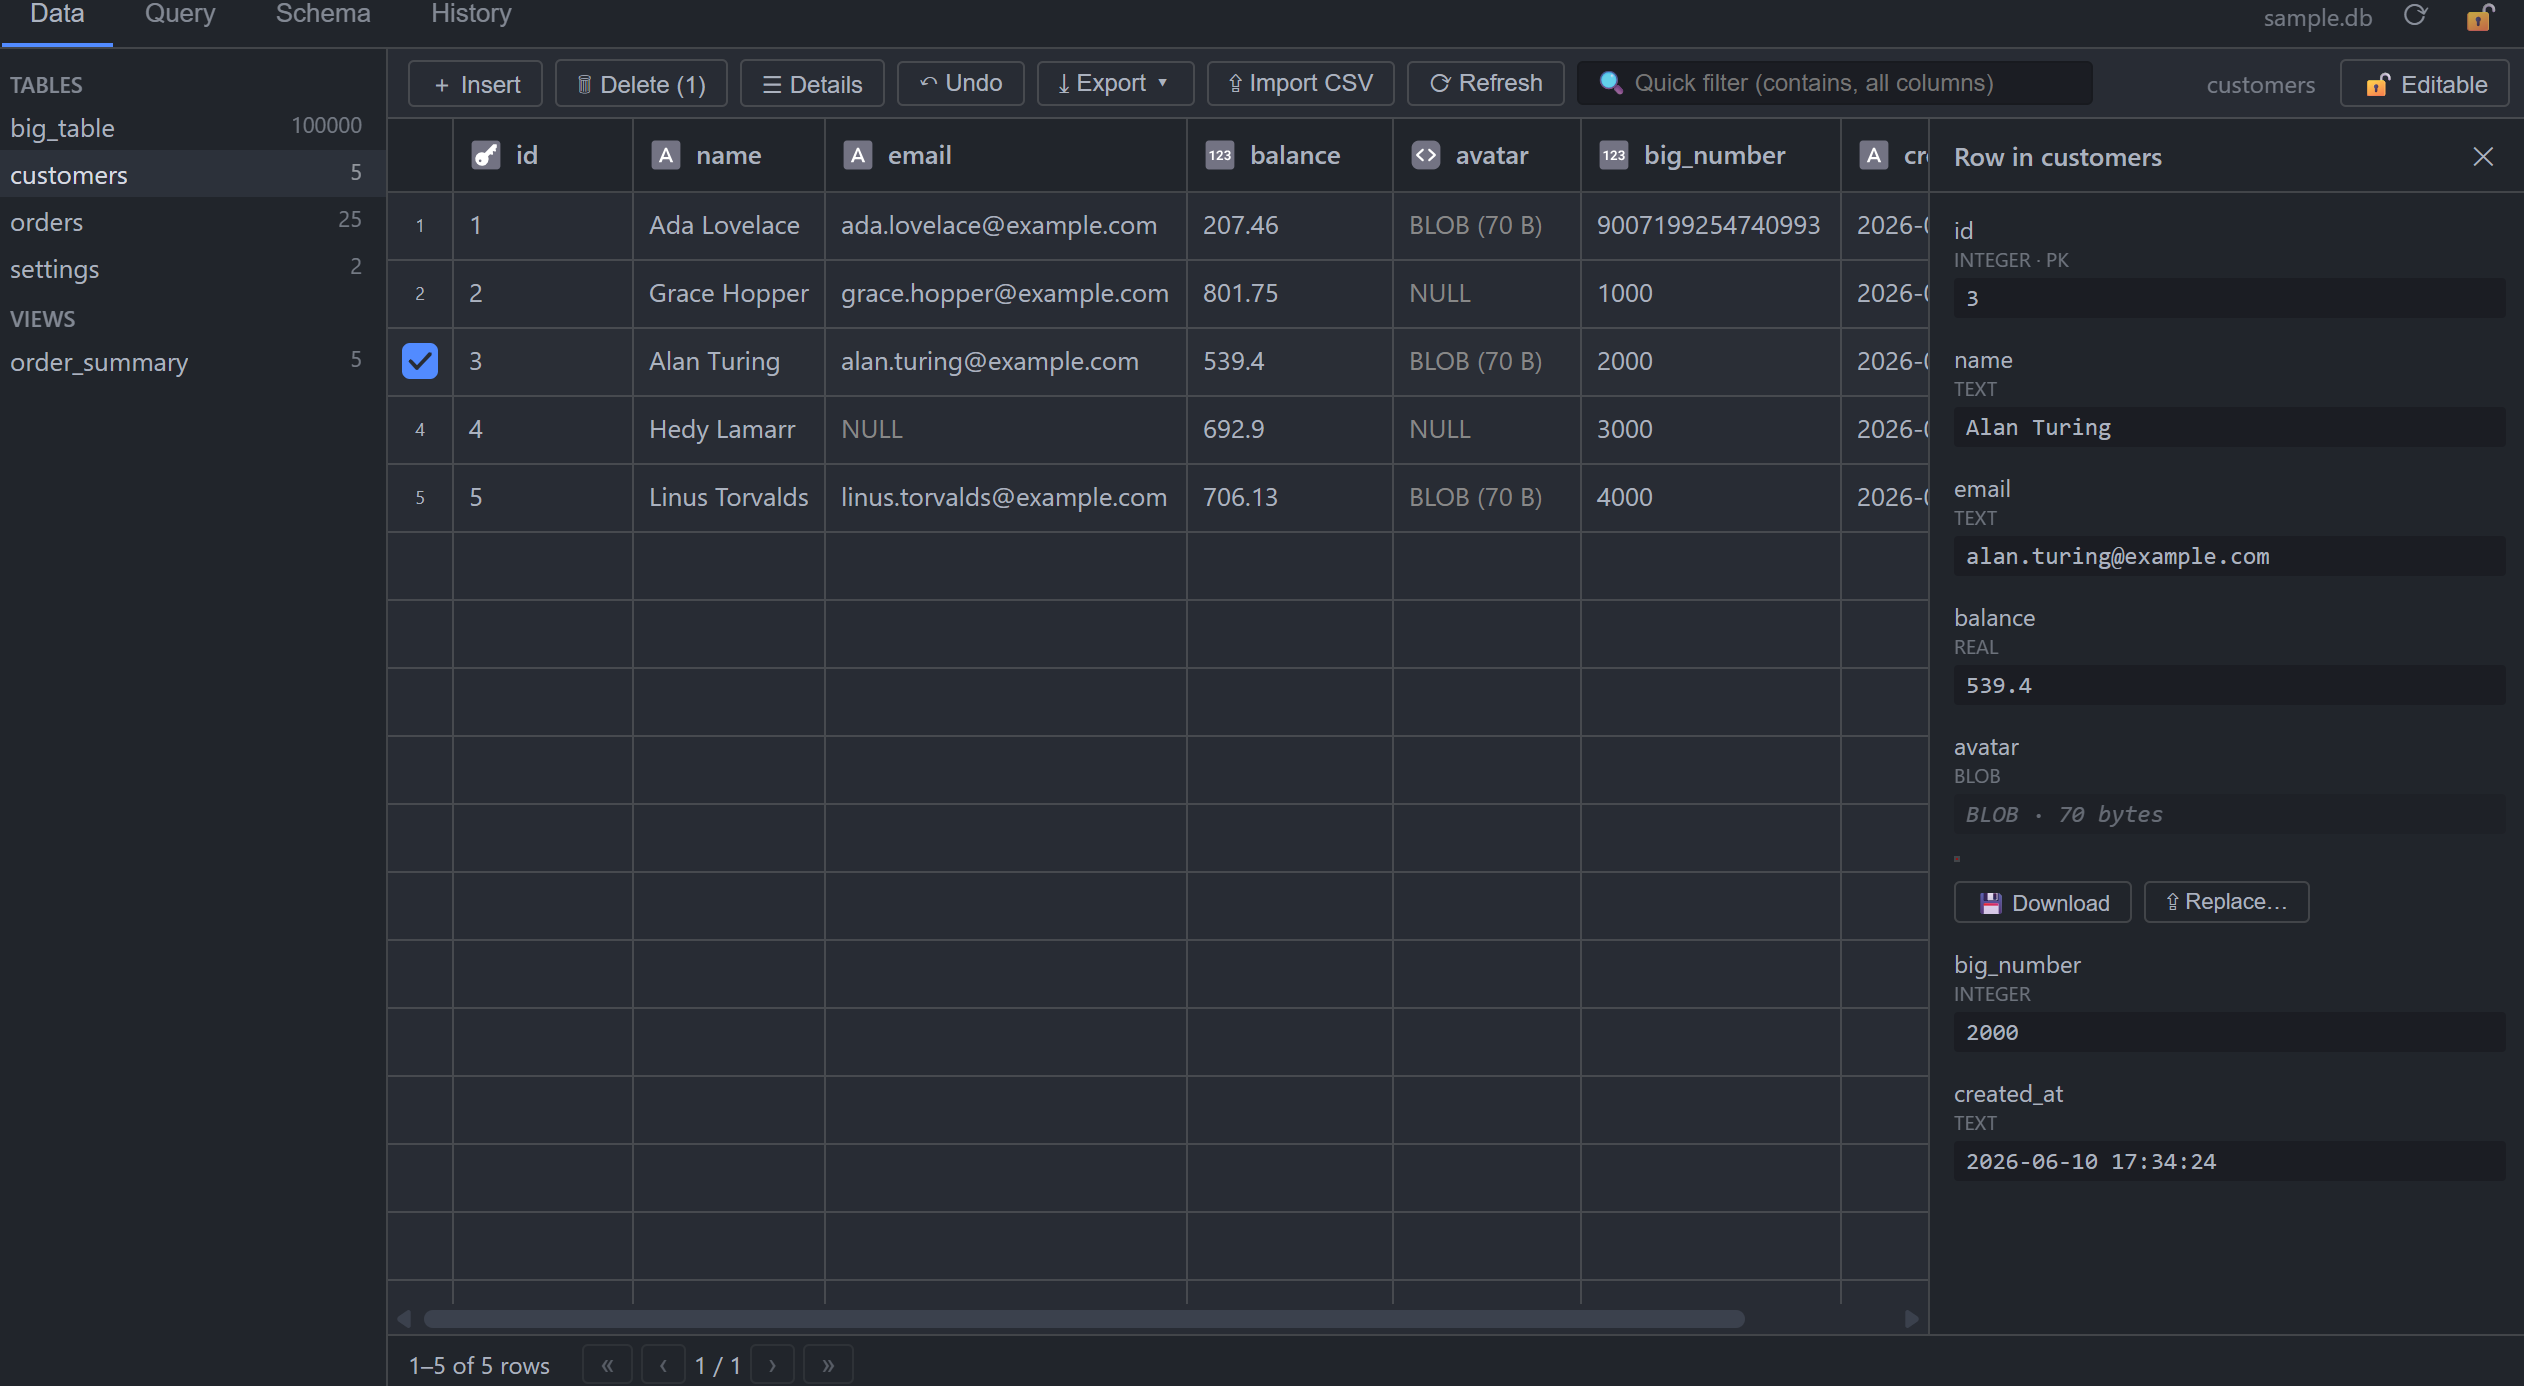2524x1386 pixels.
Task: Sort by the email column header
Action: click(1006, 155)
